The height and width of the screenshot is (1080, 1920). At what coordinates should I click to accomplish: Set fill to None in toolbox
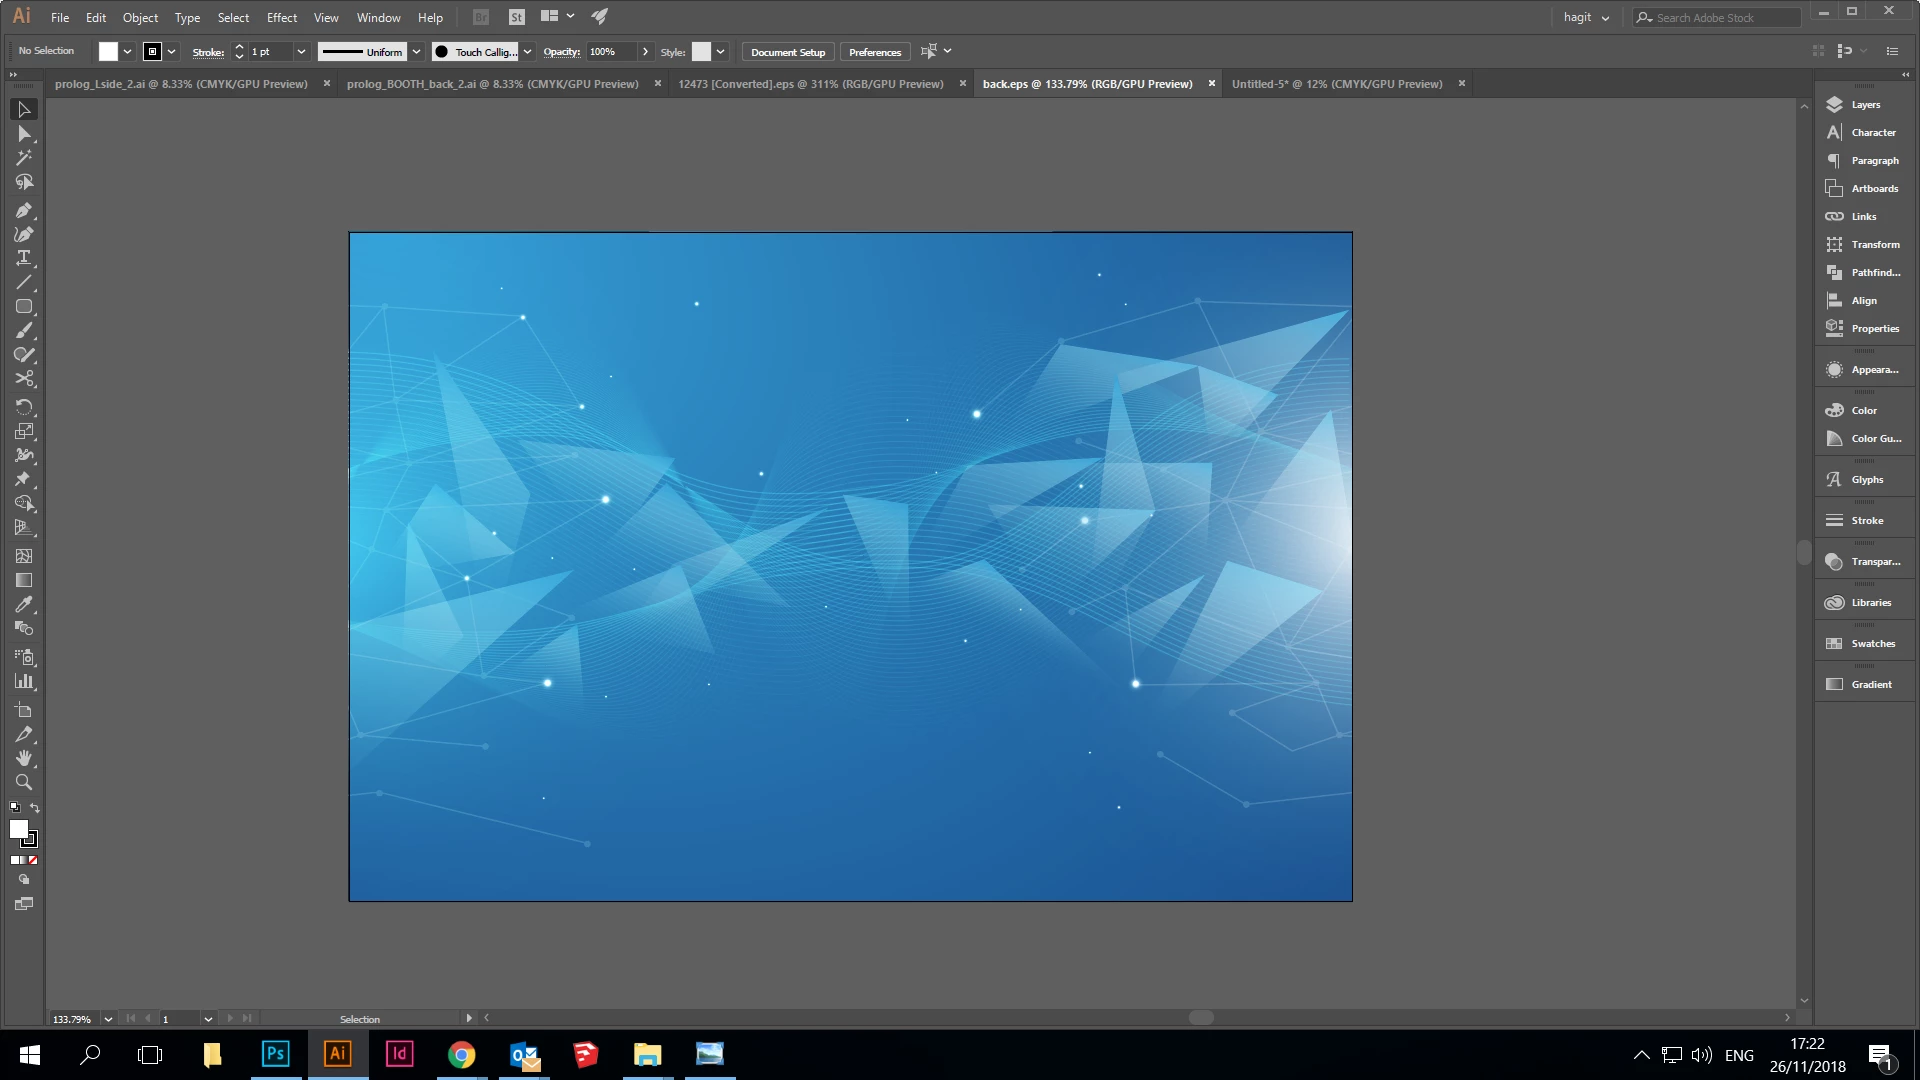click(33, 860)
